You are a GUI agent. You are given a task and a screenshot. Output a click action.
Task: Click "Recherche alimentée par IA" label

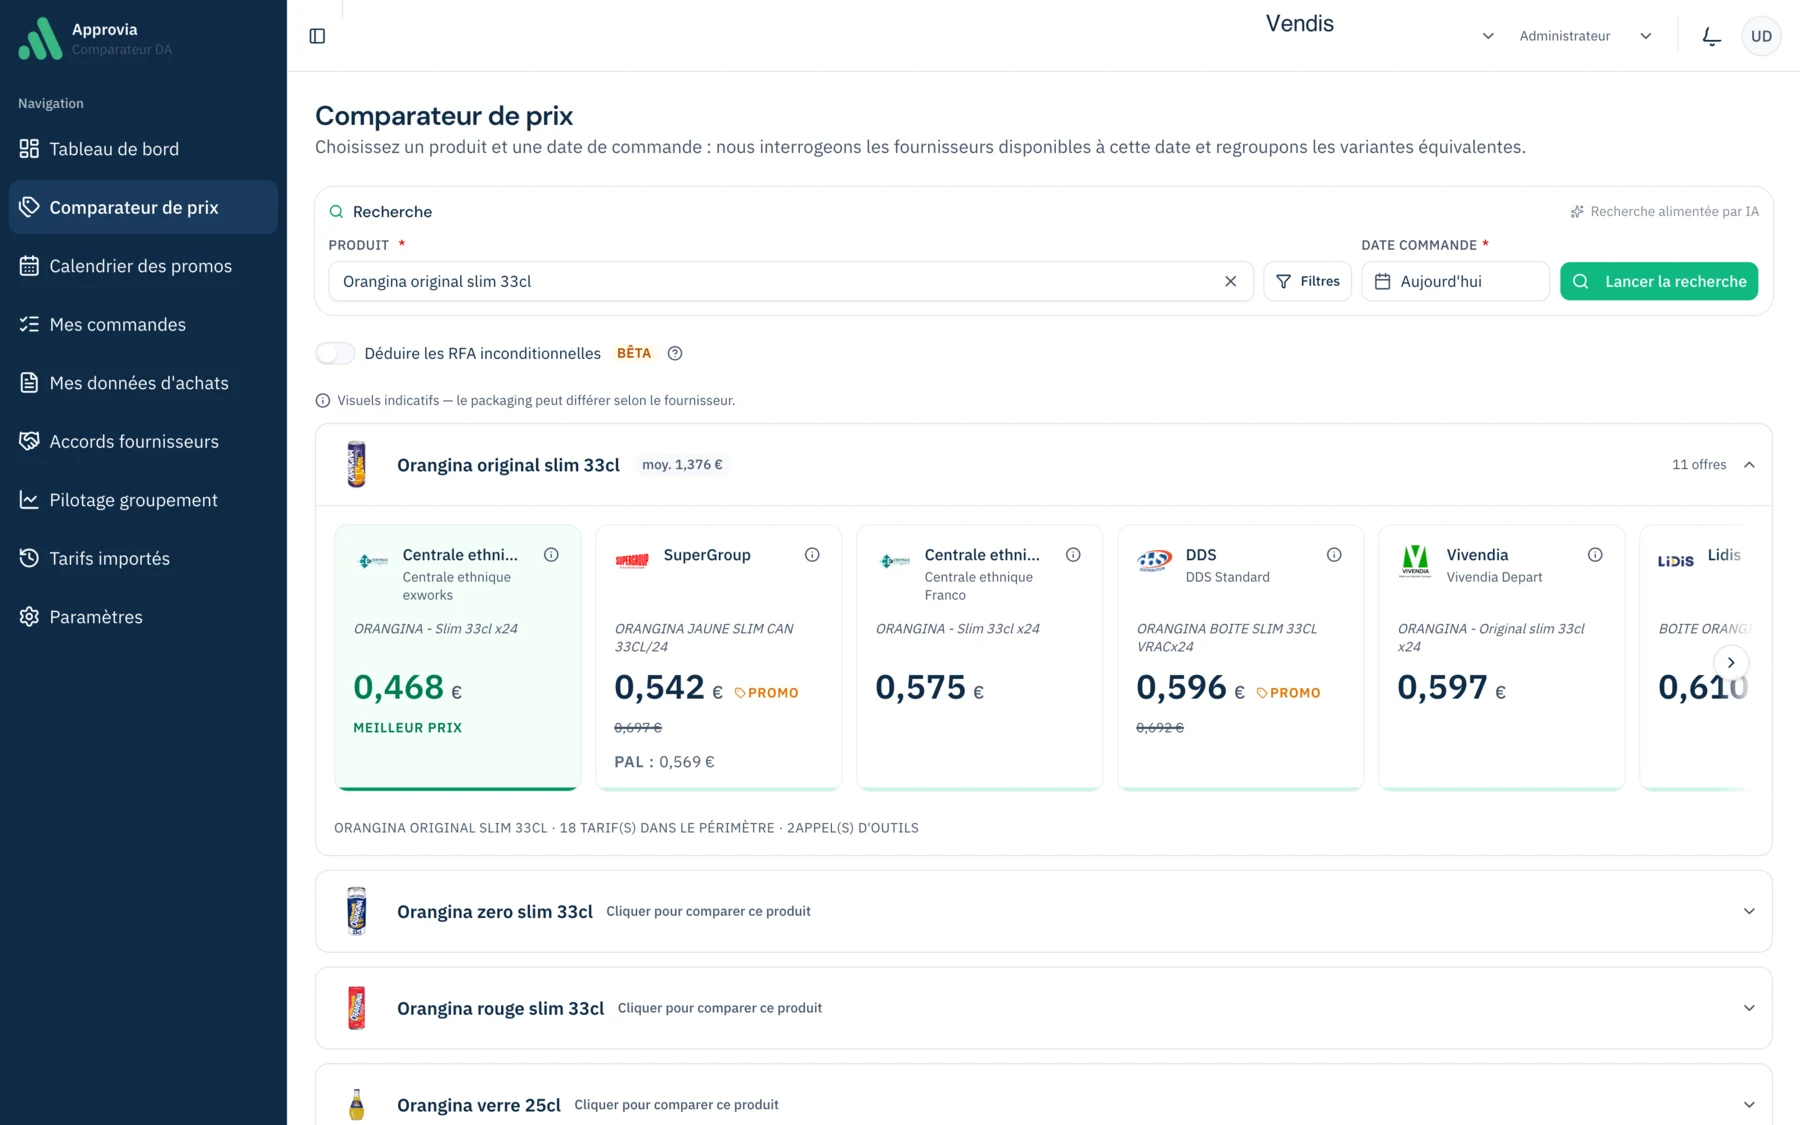coord(1674,212)
